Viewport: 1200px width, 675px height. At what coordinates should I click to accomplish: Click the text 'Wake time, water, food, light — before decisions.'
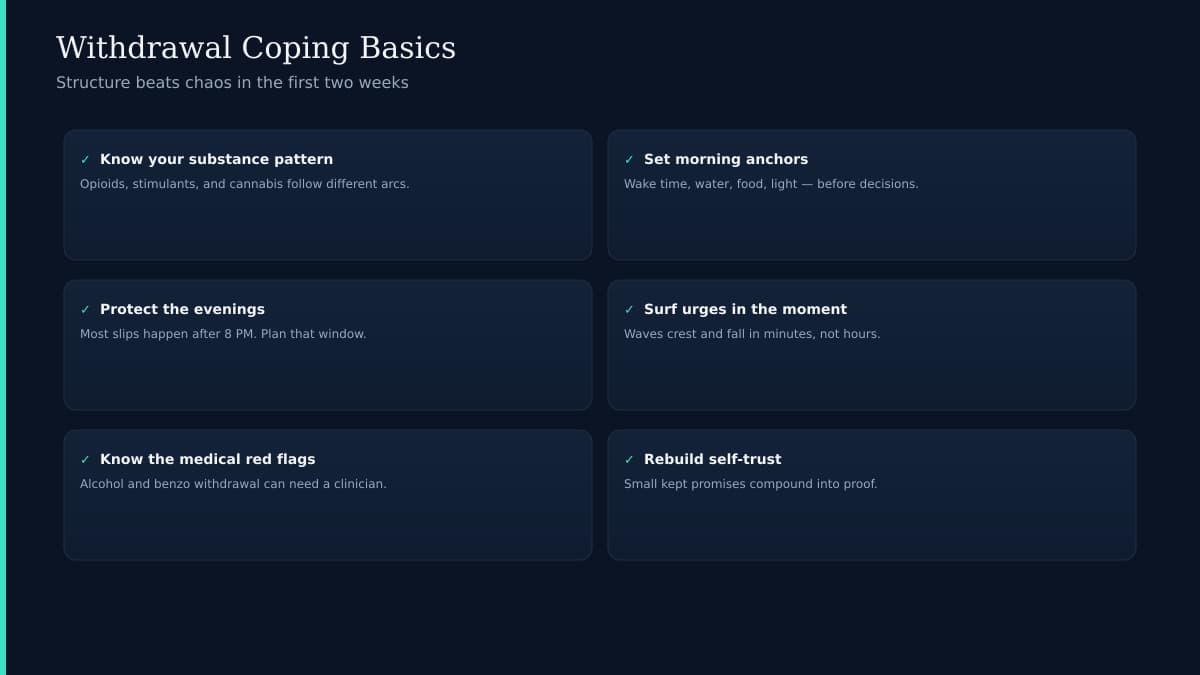point(771,184)
